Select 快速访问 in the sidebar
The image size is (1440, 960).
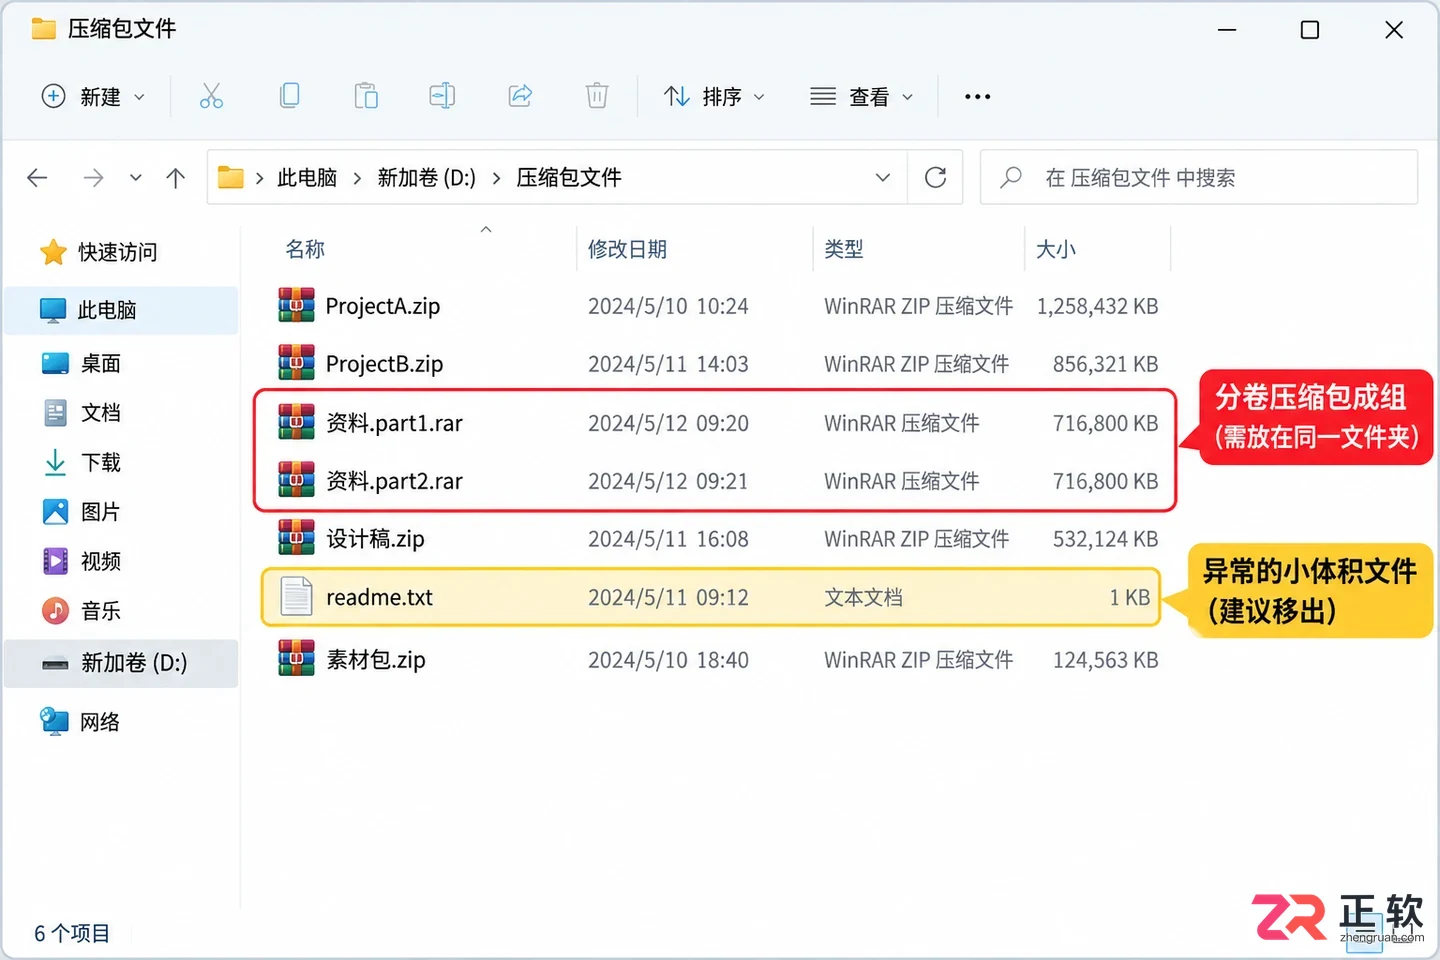tap(98, 252)
